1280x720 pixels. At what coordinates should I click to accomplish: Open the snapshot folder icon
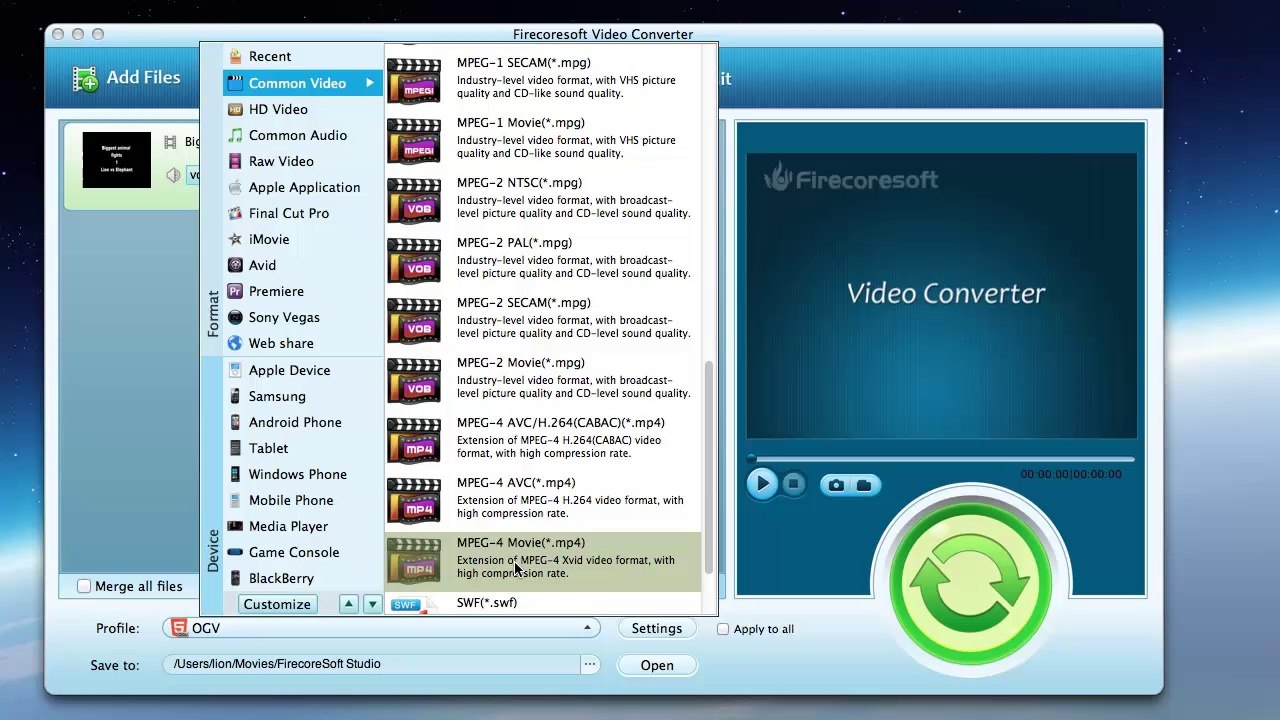[x=864, y=485]
